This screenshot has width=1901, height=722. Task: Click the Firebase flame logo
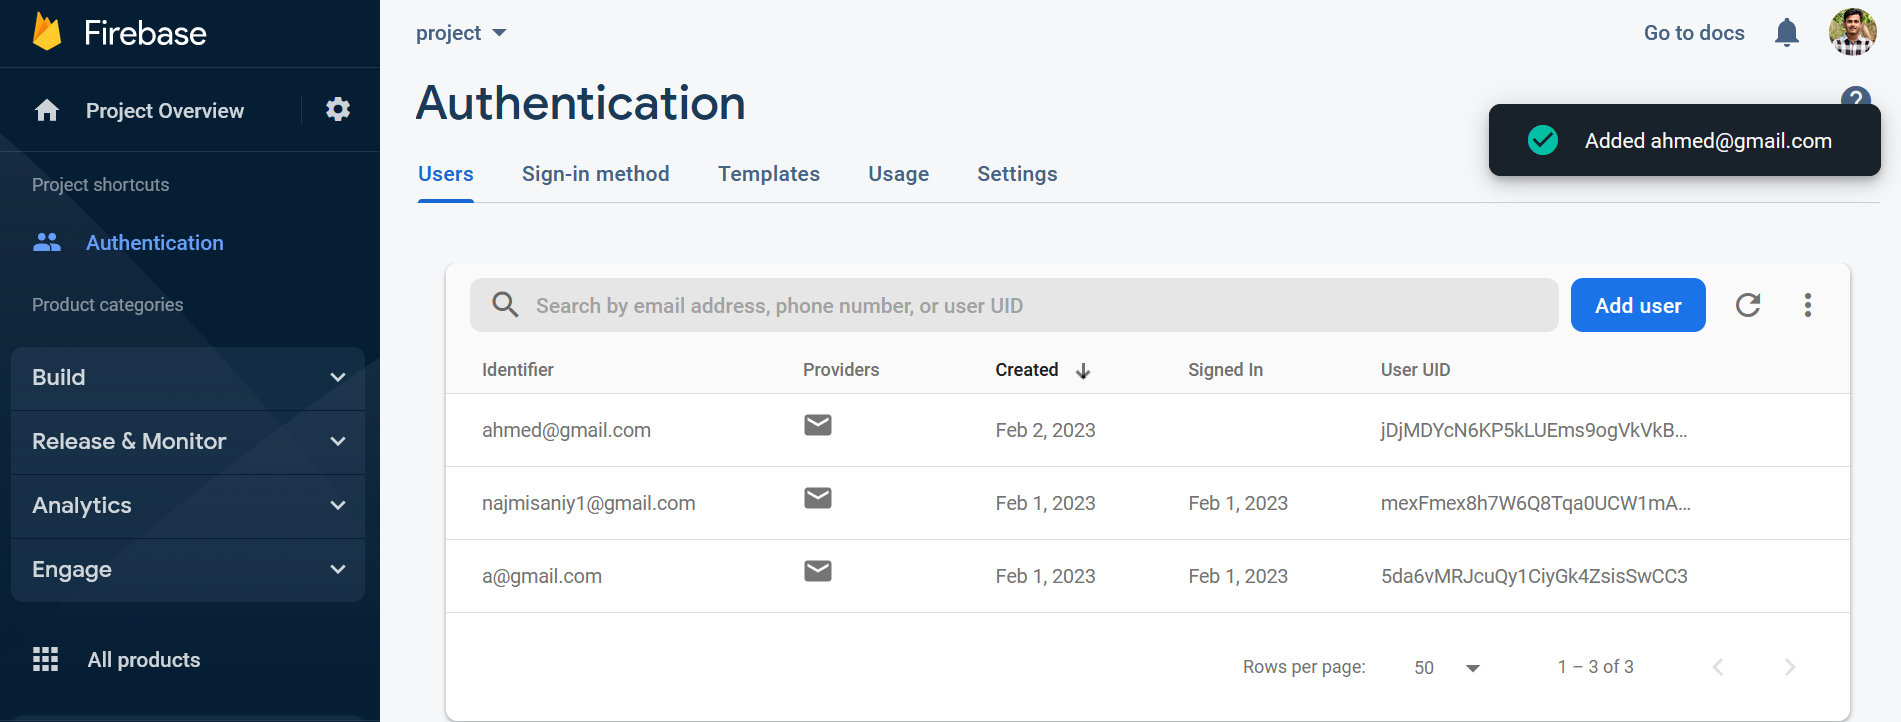point(47,32)
